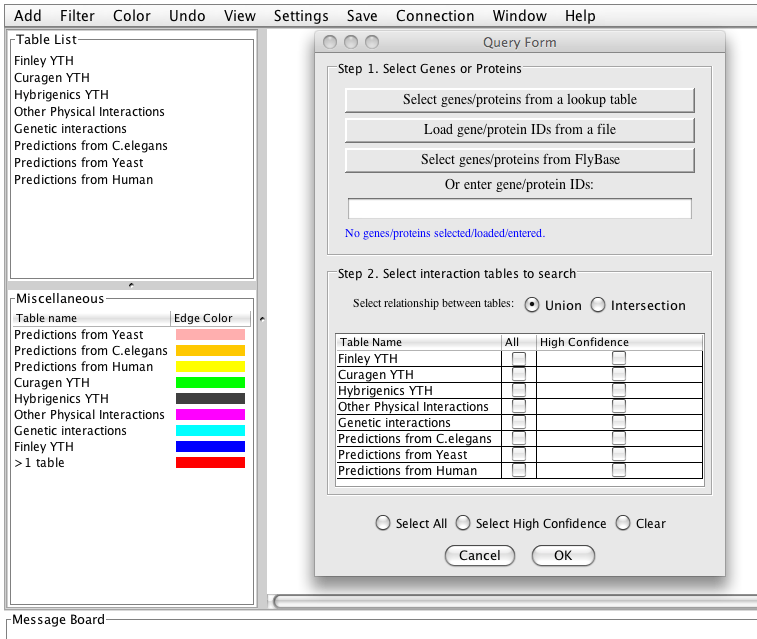Select Genetic interactions in Table List
The height and width of the screenshot is (639, 757).
(70, 128)
